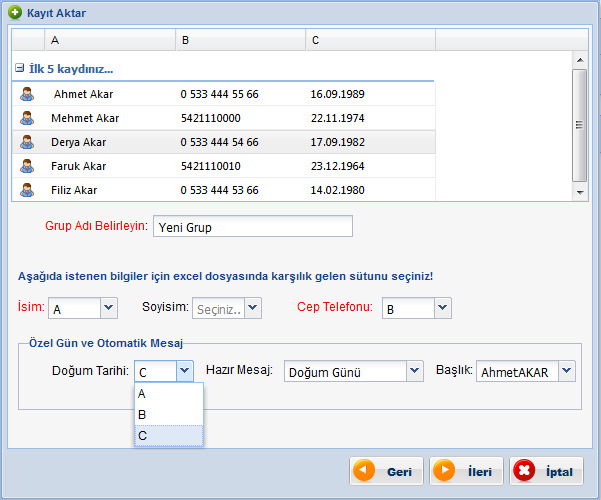The width and height of the screenshot is (601, 500).
Task: Click the scroll up arrow of the grid
Action: (x=580, y=60)
